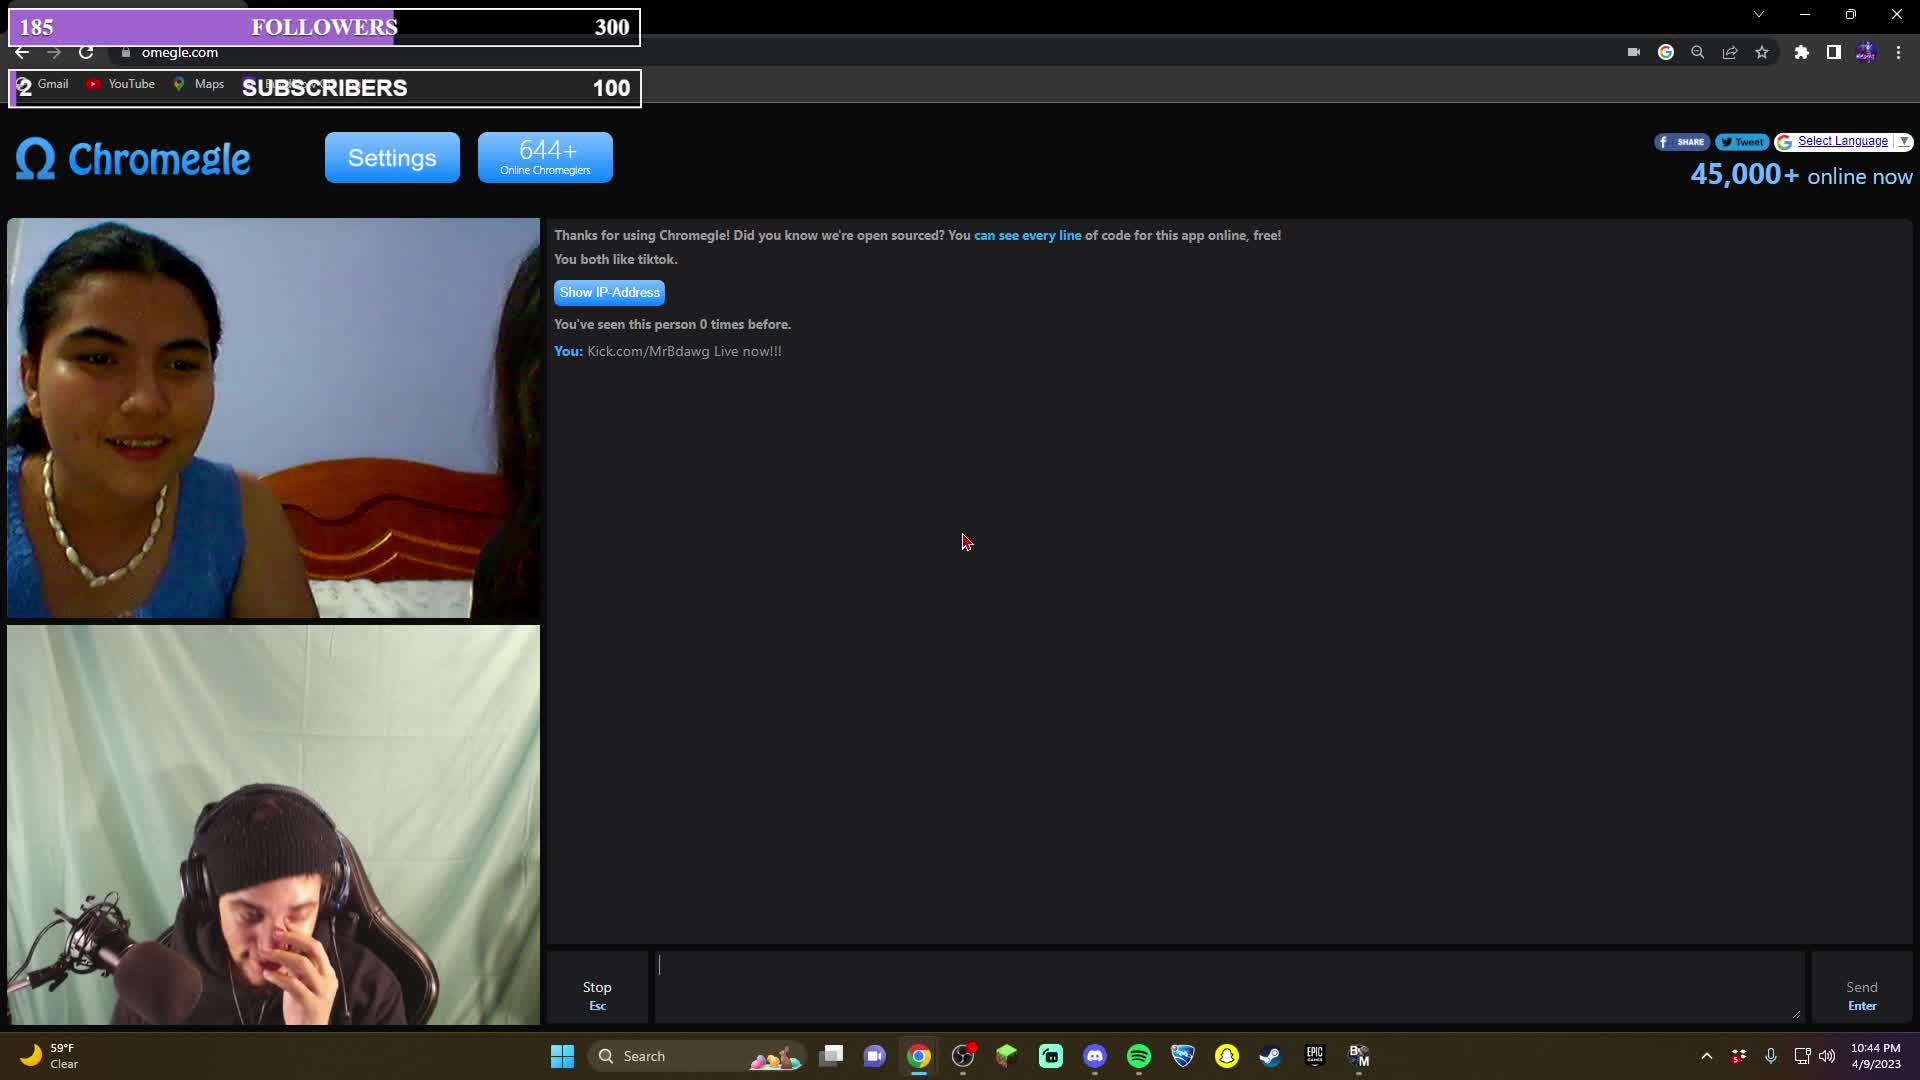This screenshot has width=1920, height=1080.
Task: Open Snapchat from taskbar
Action: click(1227, 1056)
